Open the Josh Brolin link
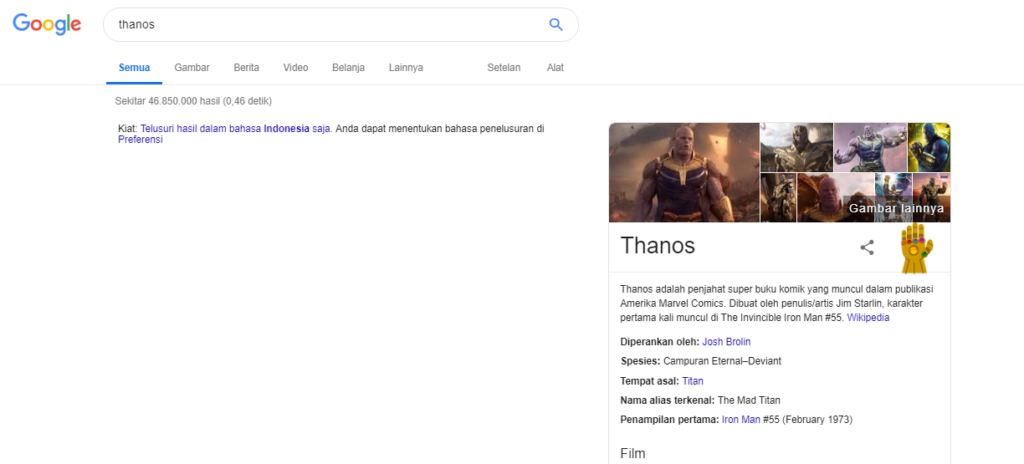The image size is (1024, 464). pyautogui.click(x=726, y=341)
